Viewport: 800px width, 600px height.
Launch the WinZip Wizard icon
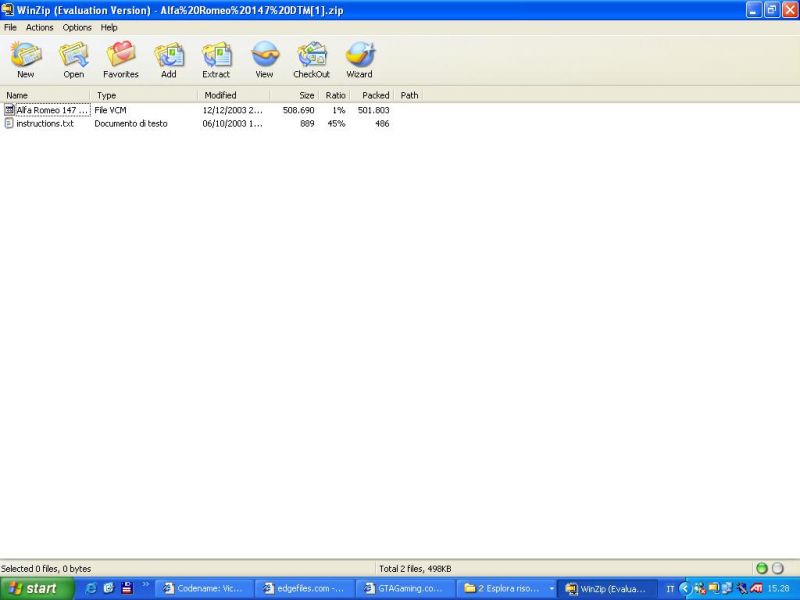point(360,55)
